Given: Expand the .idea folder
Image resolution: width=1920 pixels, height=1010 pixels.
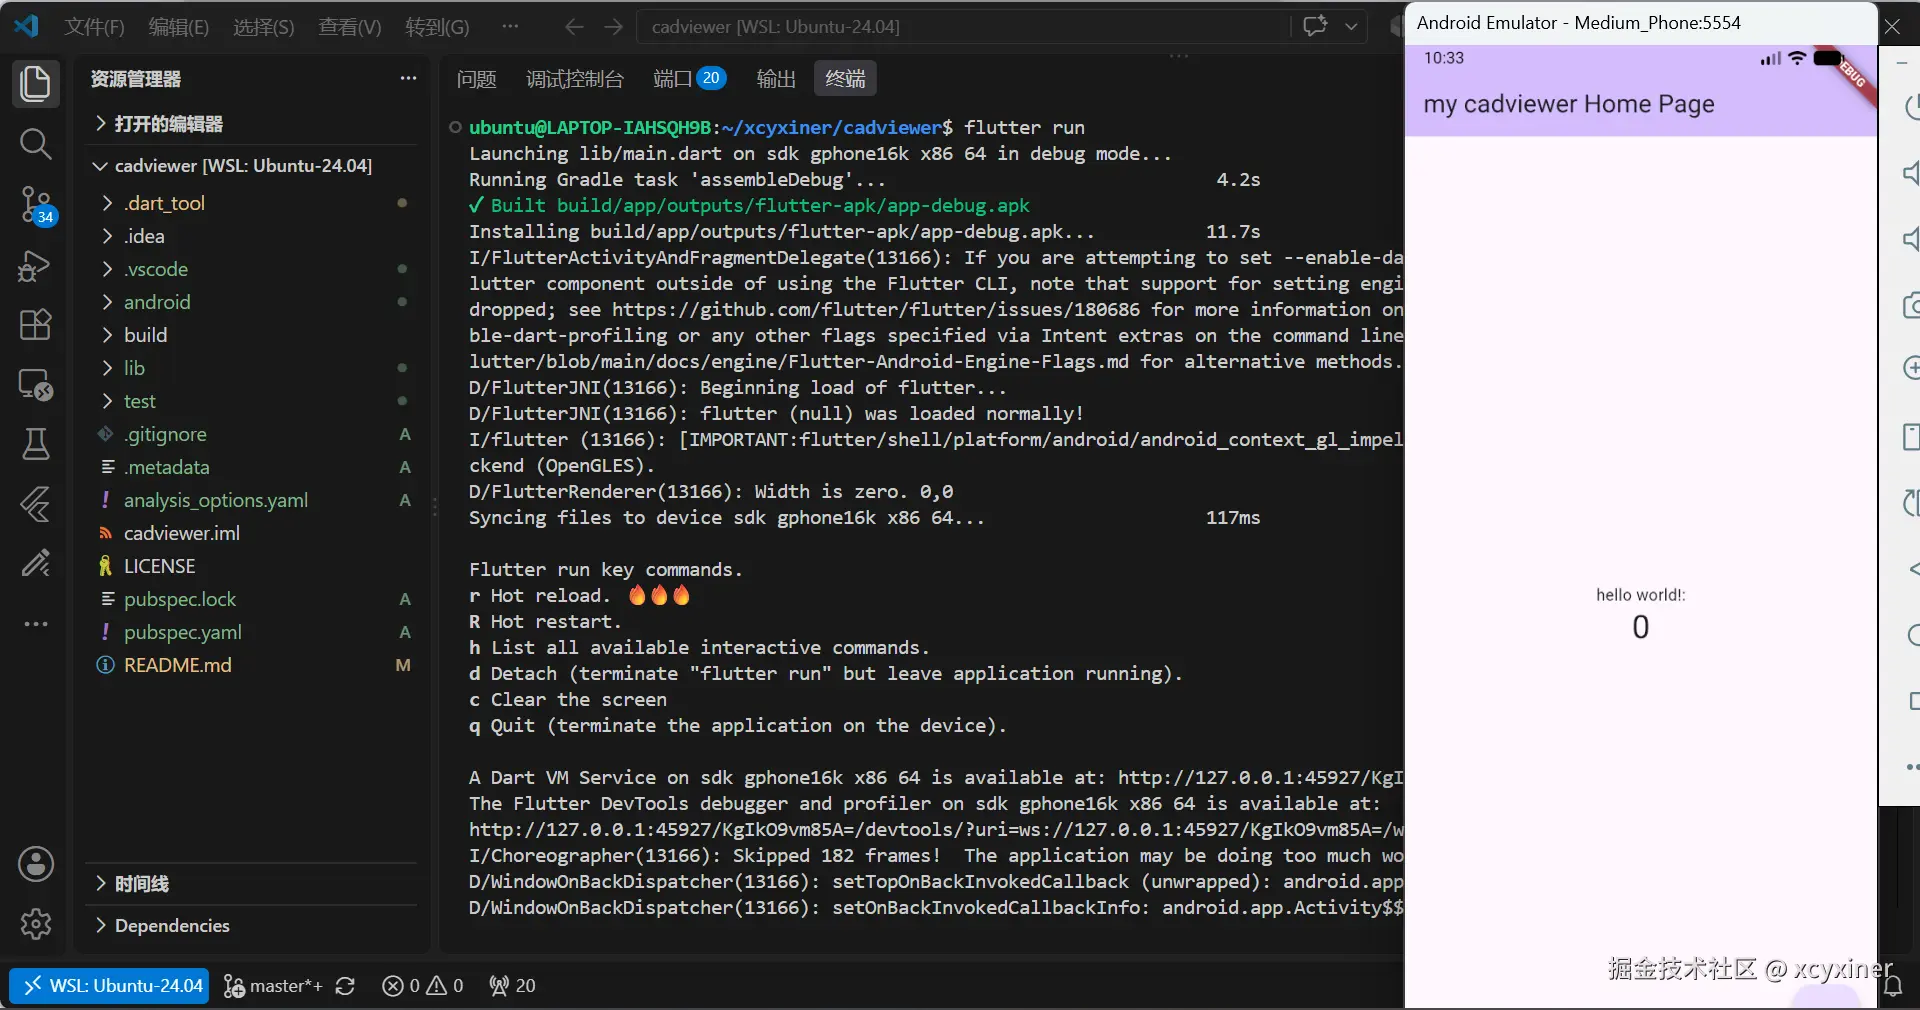Looking at the screenshot, I should click(252, 236).
